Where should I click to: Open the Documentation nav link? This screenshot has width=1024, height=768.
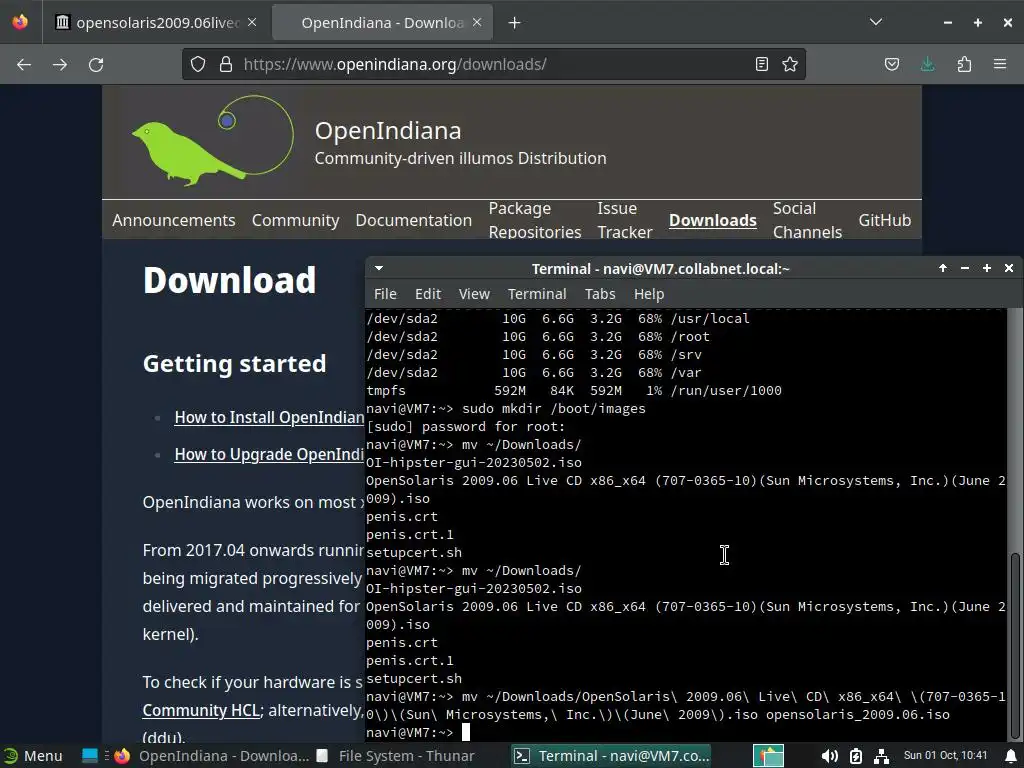tap(413, 220)
